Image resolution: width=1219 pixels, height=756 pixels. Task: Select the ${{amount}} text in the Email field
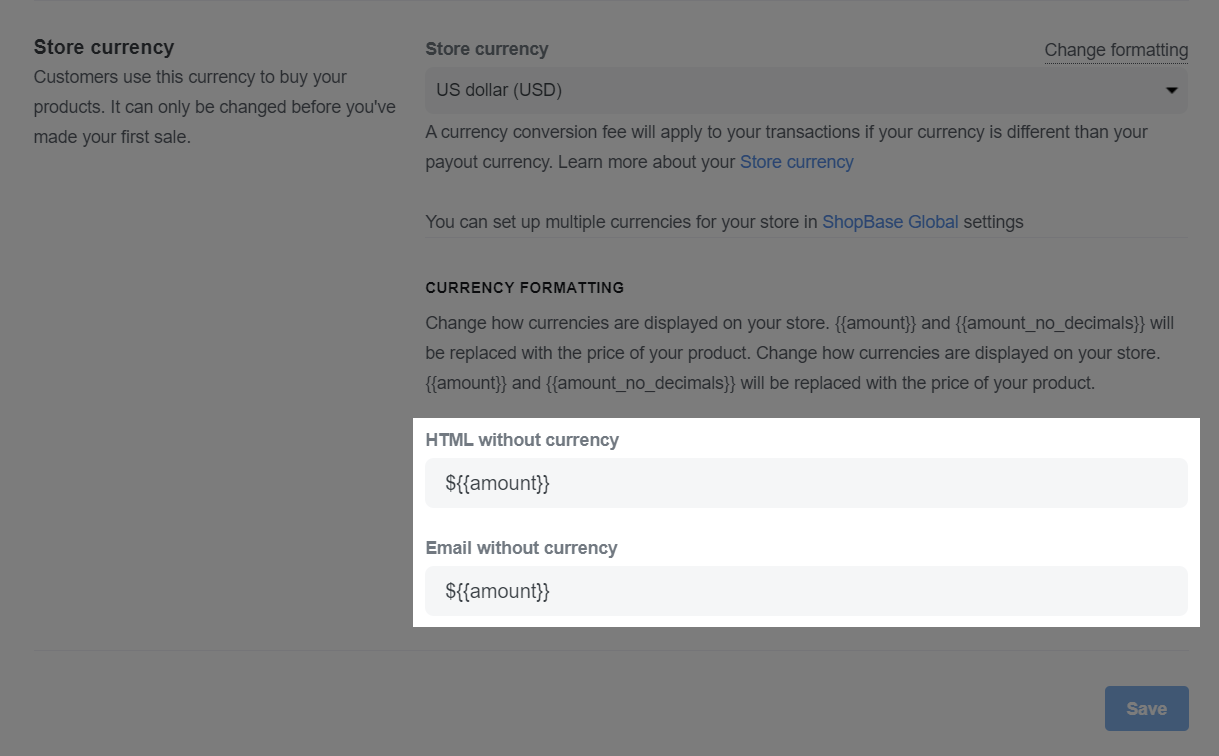pos(498,591)
